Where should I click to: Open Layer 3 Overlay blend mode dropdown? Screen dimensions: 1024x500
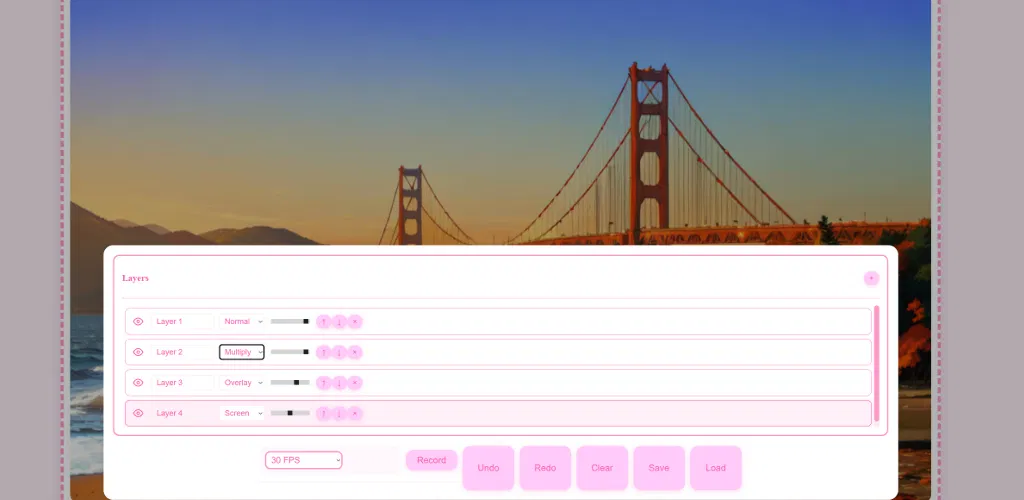click(242, 383)
